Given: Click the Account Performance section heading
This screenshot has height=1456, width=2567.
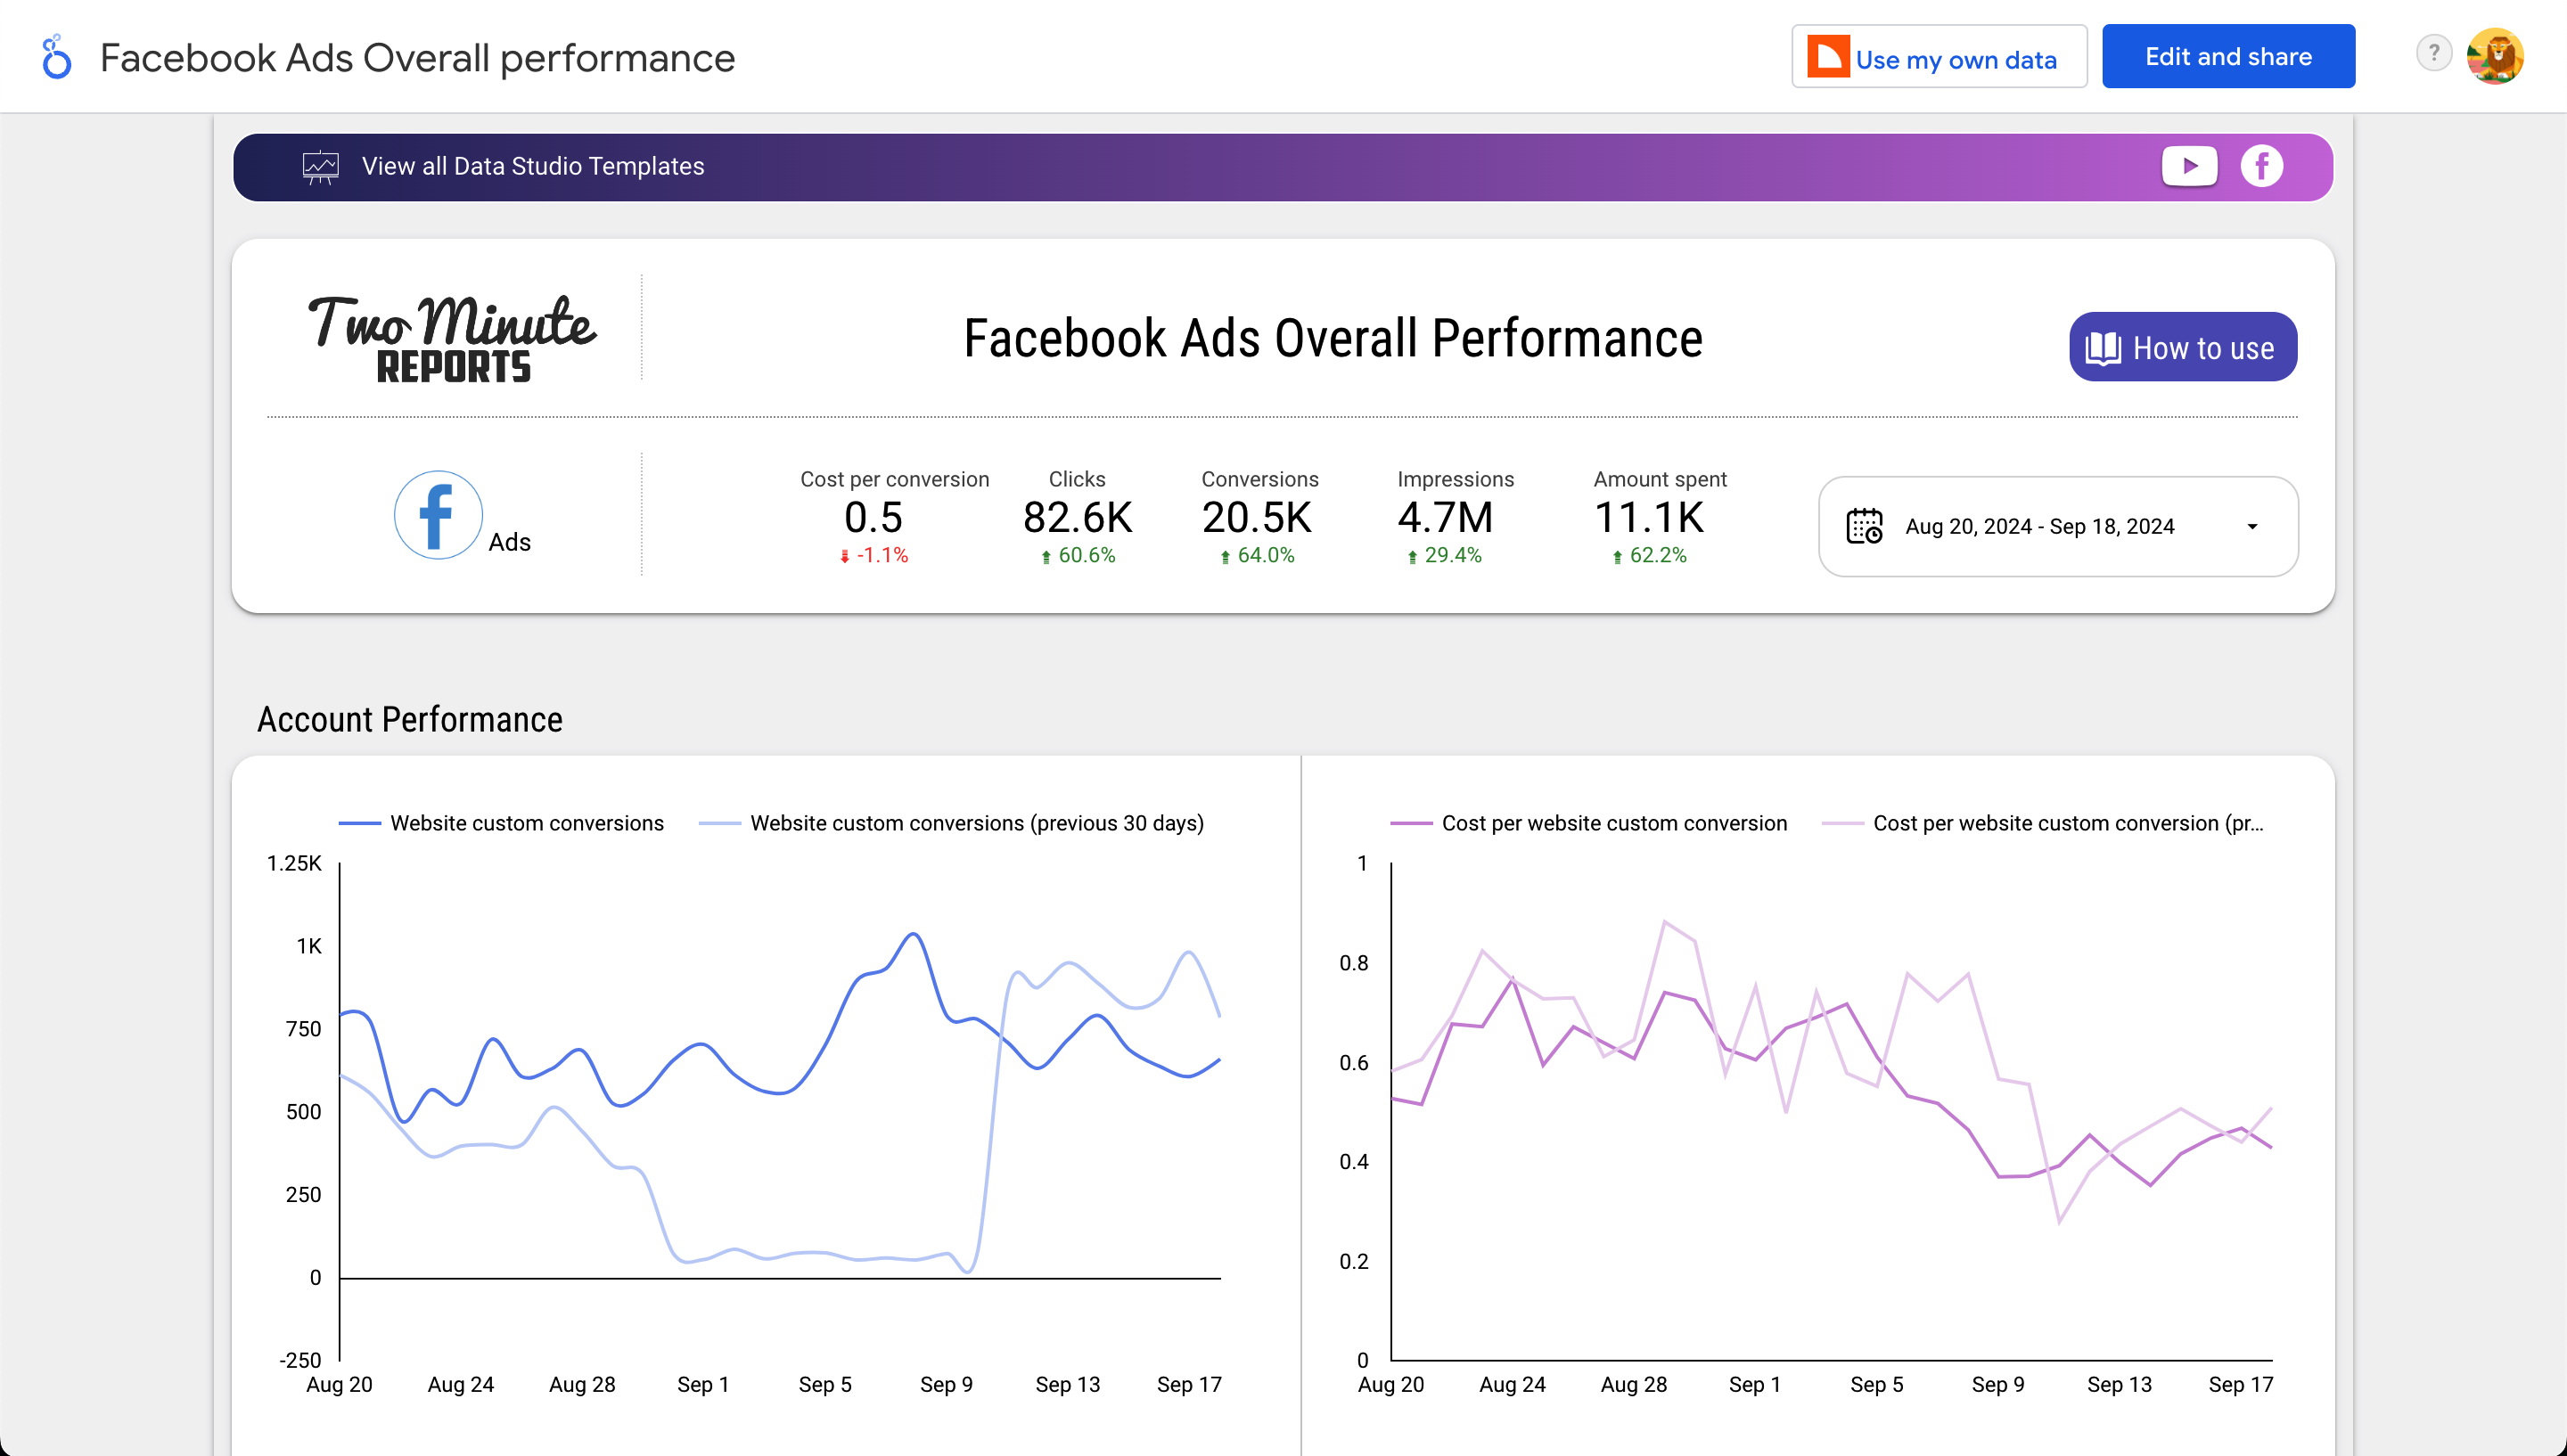Looking at the screenshot, I should (x=410, y=720).
